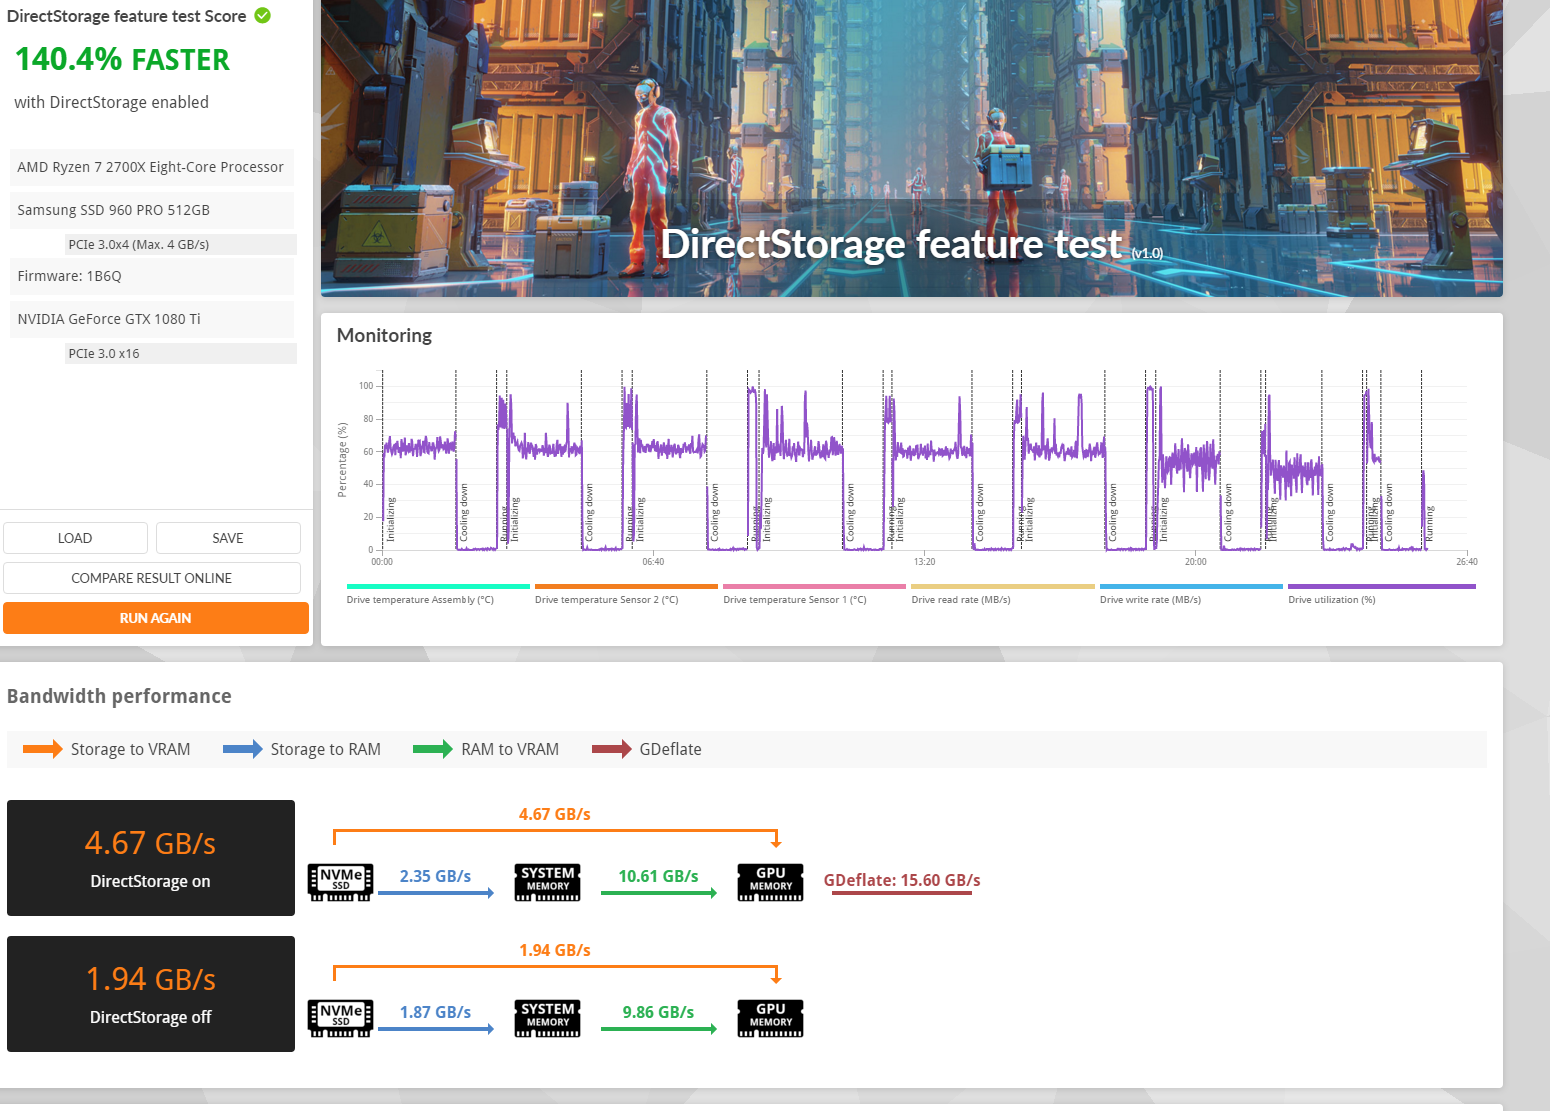Select the GPU MEMORY icon in DirectStorage off row

pyautogui.click(x=769, y=1018)
